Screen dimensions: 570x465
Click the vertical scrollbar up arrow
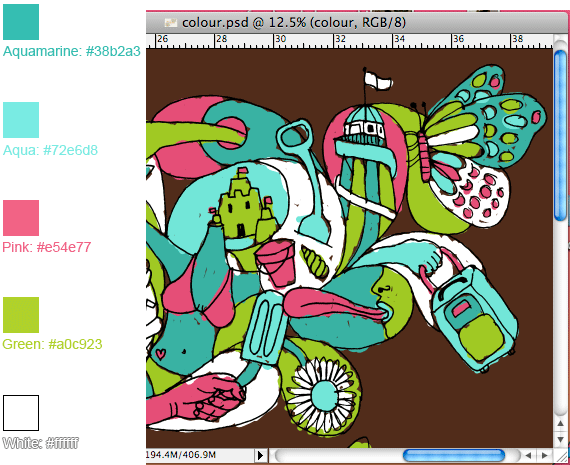tap(561, 424)
